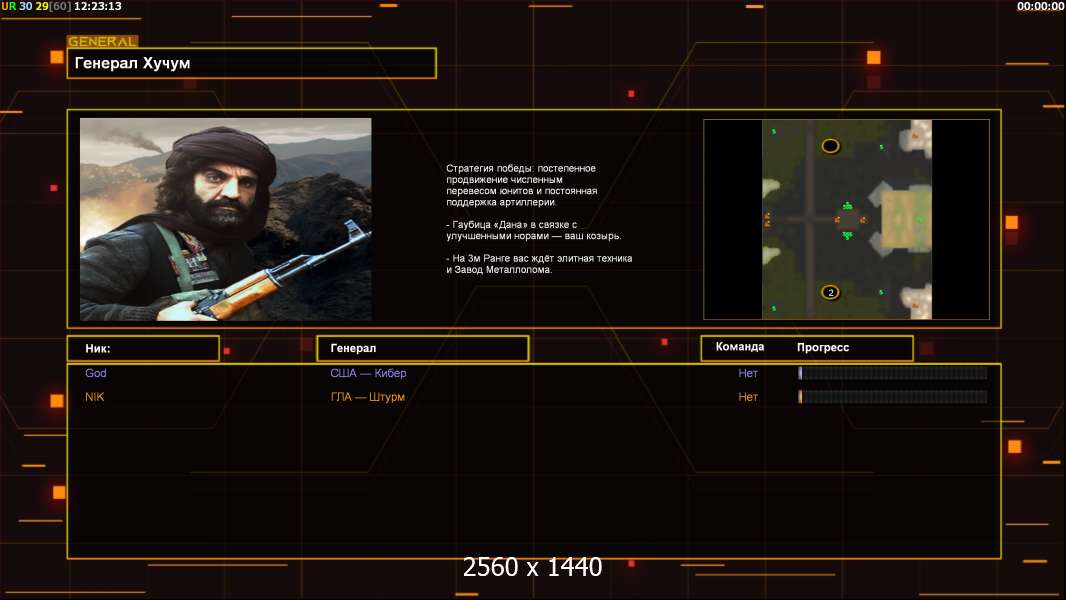Screen dimensions: 1066x600
Task: Select player name NIK
Action: (94, 397)
